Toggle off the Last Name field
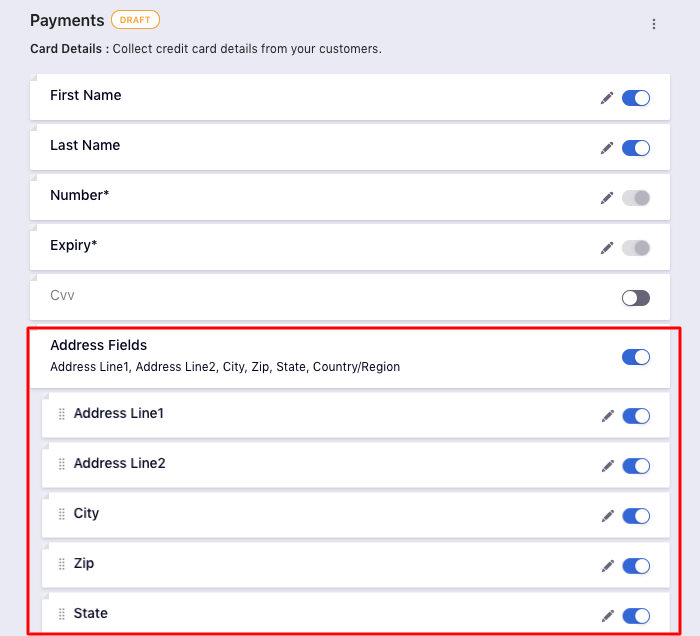The image size is (700, 636). coord(636,148)
